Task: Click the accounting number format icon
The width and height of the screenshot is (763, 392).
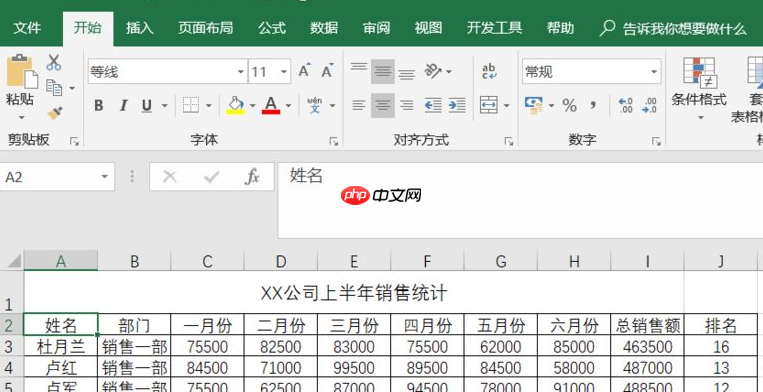Action: [x=534, y=105]
